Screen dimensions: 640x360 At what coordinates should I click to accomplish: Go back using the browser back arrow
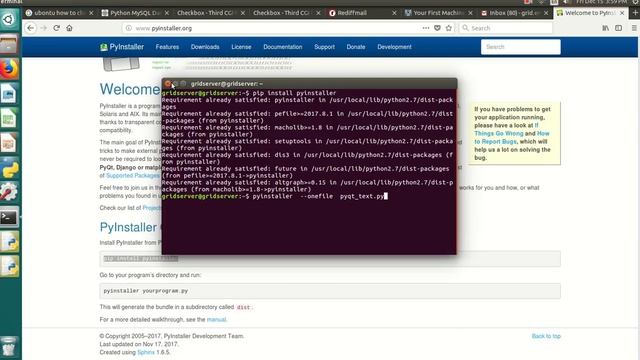coord(31,28)
